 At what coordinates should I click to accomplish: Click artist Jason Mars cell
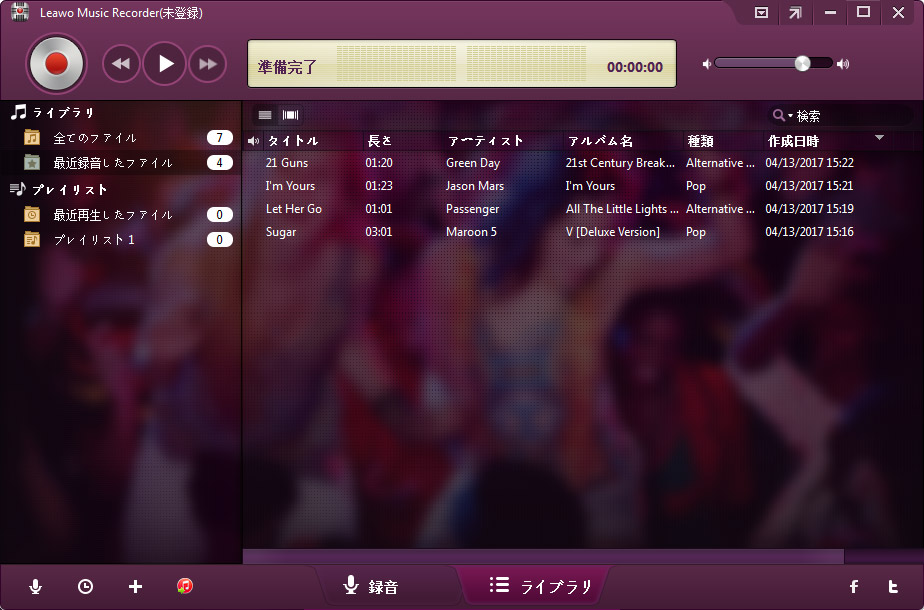click(x=474, y=186)
